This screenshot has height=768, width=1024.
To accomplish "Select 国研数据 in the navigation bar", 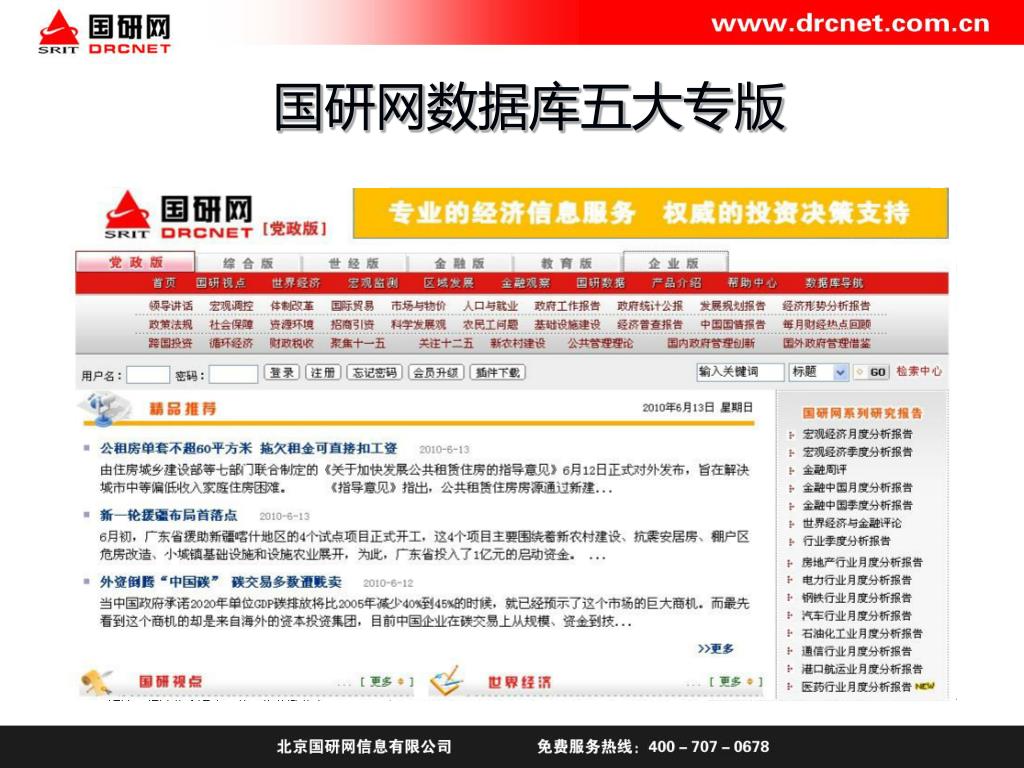I will click(x=601, y=283).
